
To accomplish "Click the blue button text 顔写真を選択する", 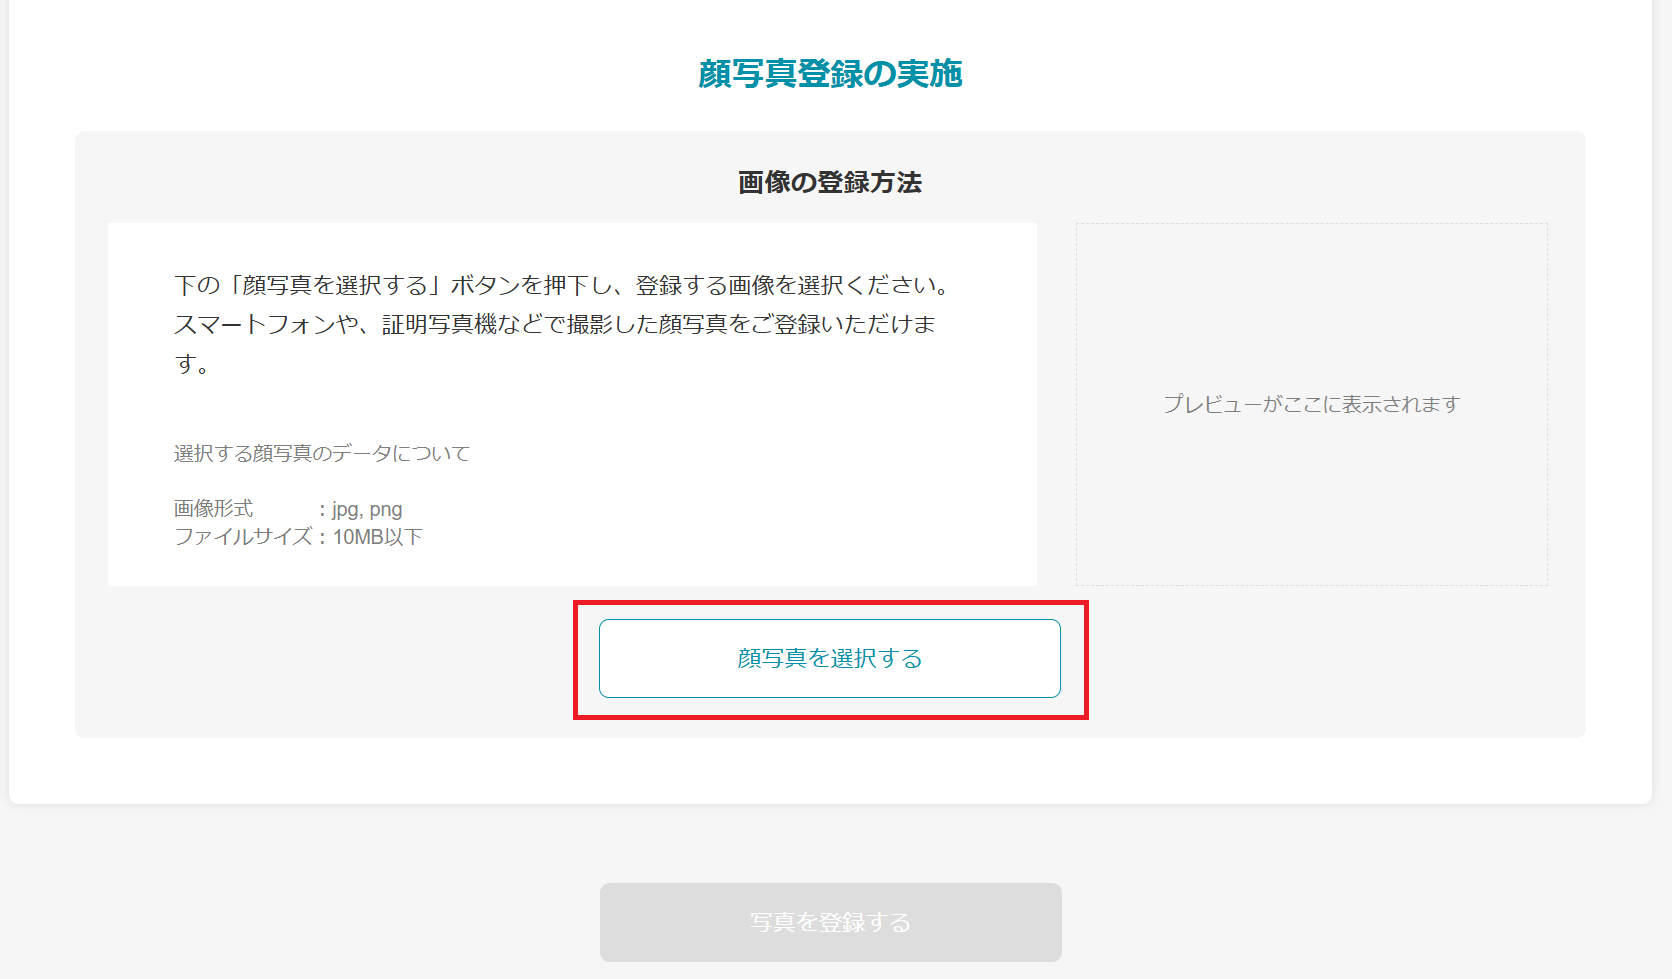I will [829, 658].
